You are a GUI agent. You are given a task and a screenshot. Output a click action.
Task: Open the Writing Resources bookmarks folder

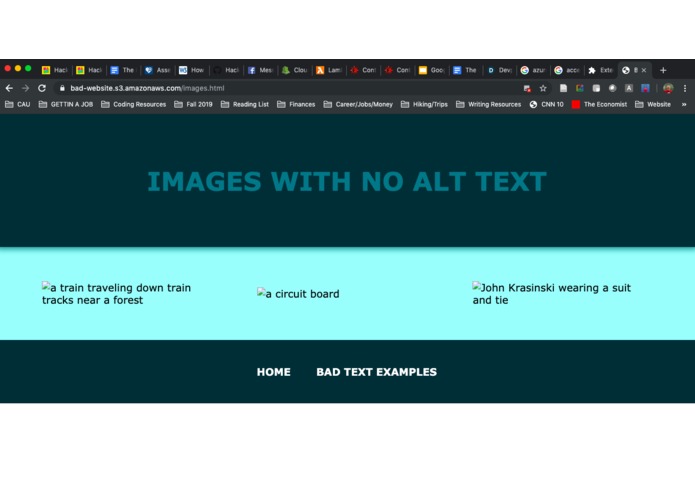(488, 105)
